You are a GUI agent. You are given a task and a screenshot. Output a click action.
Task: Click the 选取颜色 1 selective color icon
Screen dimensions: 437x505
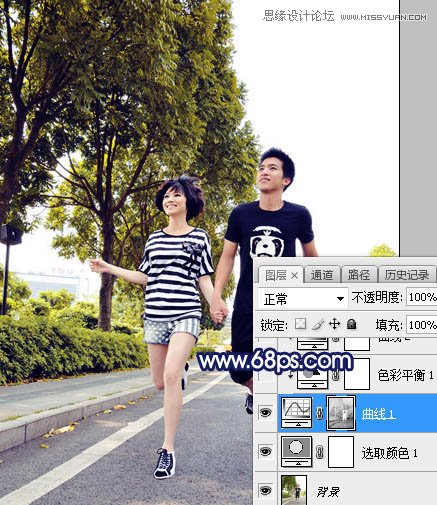point(296,452)
